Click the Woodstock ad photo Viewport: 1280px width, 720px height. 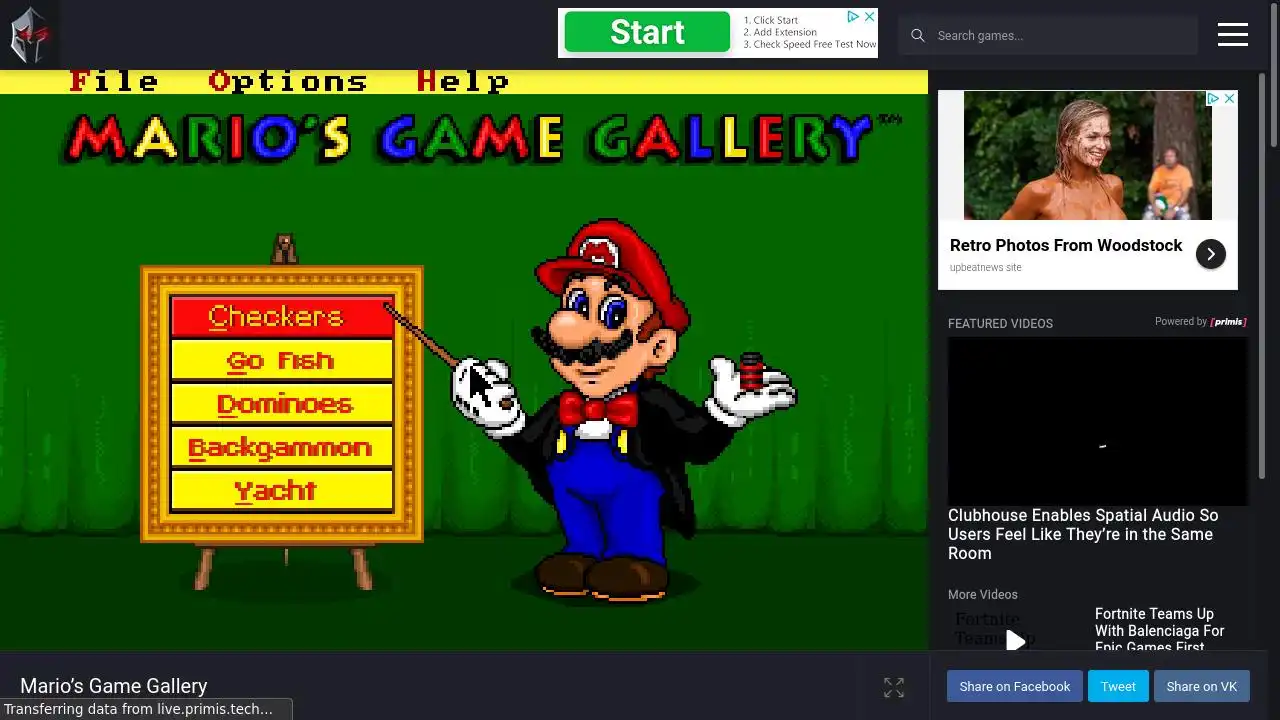(1087, 155)
